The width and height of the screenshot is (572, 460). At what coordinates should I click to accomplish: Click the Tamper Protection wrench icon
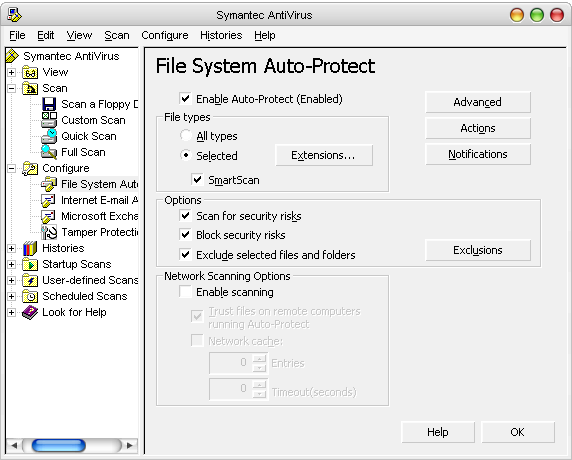49,232
